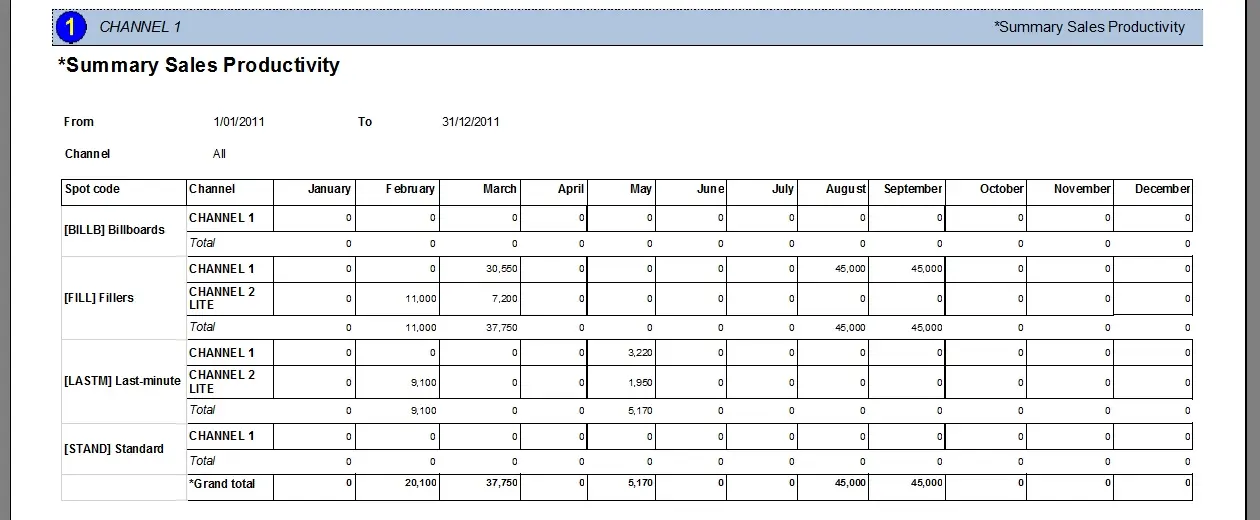The image size is (1260, 520).
Task: Click the December column header
Action: point(1162,189)
